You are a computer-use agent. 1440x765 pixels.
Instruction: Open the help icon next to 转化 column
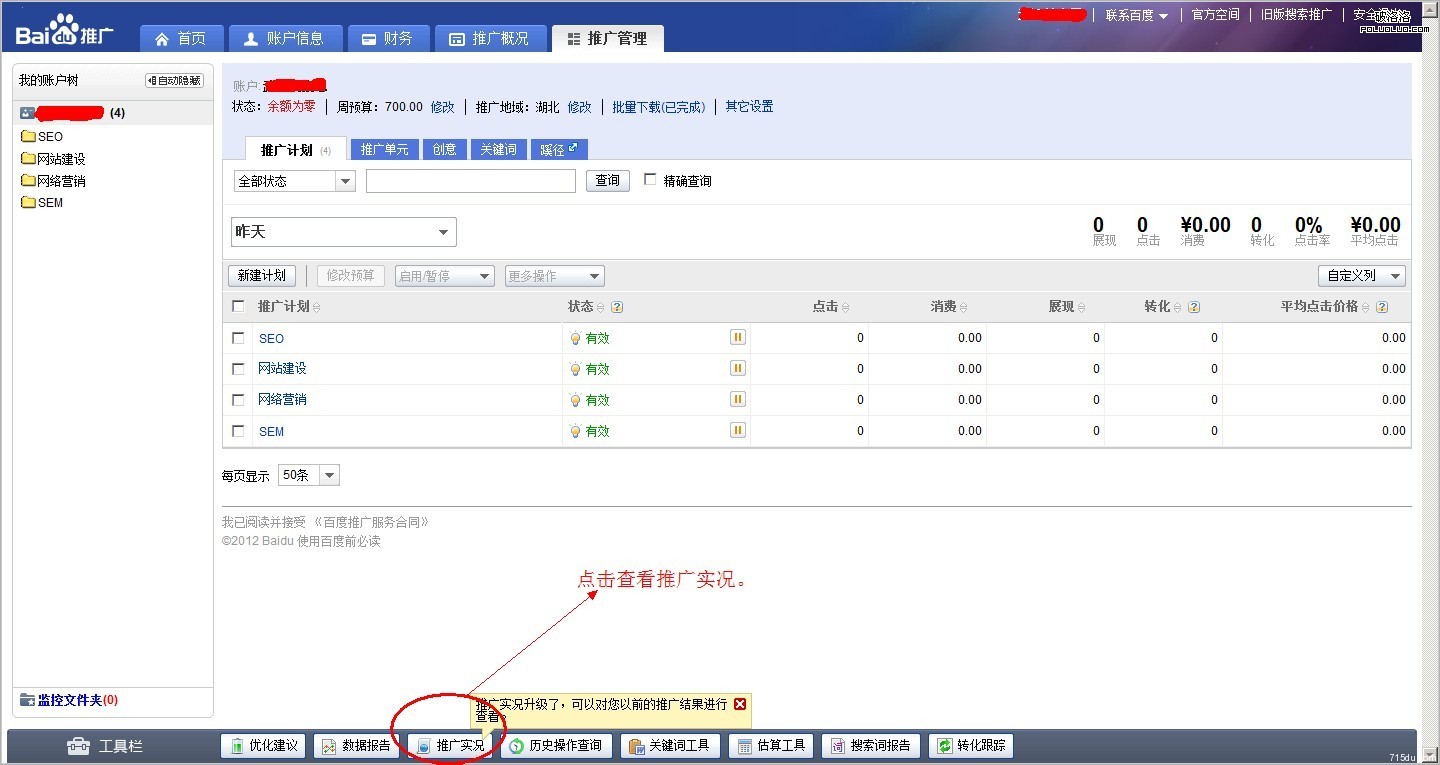[x=1194, y=307]
